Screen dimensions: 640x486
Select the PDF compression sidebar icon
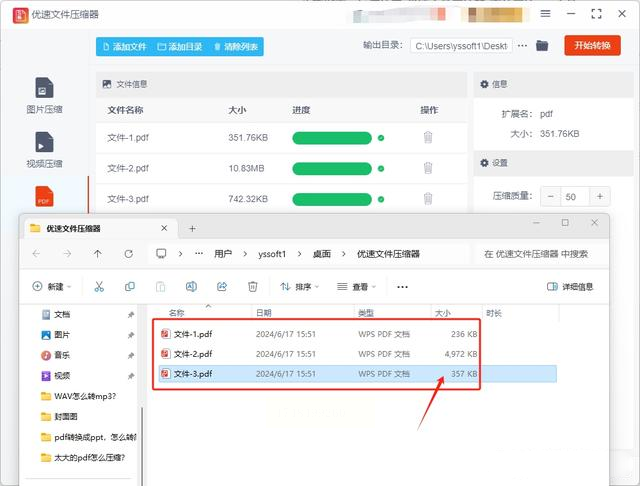click(44, 197)
